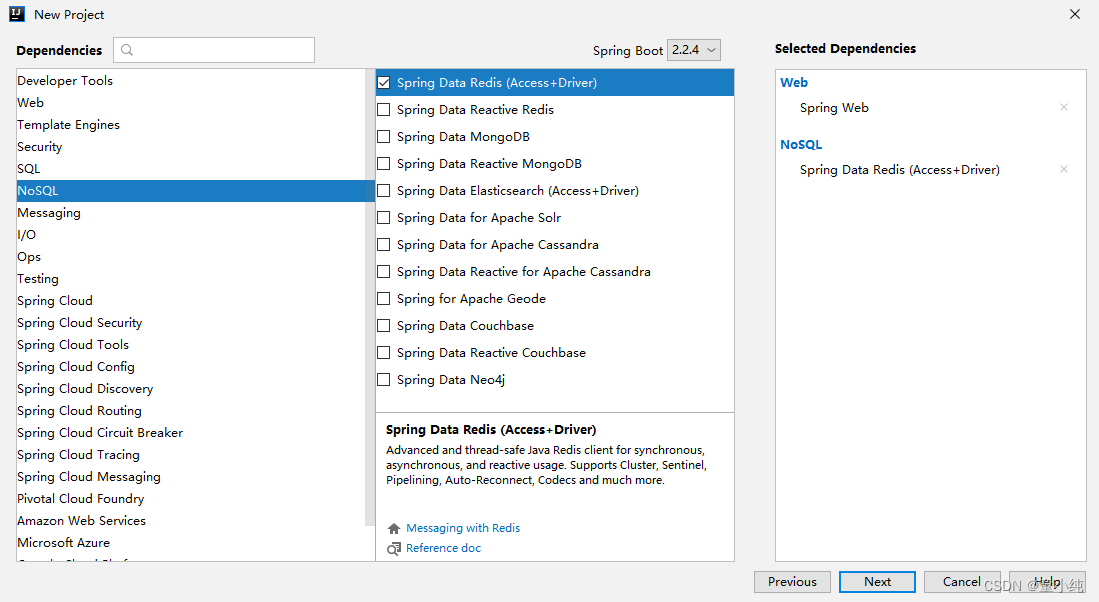This screenshot has width=1099, height=602.
Task: Check the Spring Data Elasticsearch dependency
Action: (x=384, y=191)
